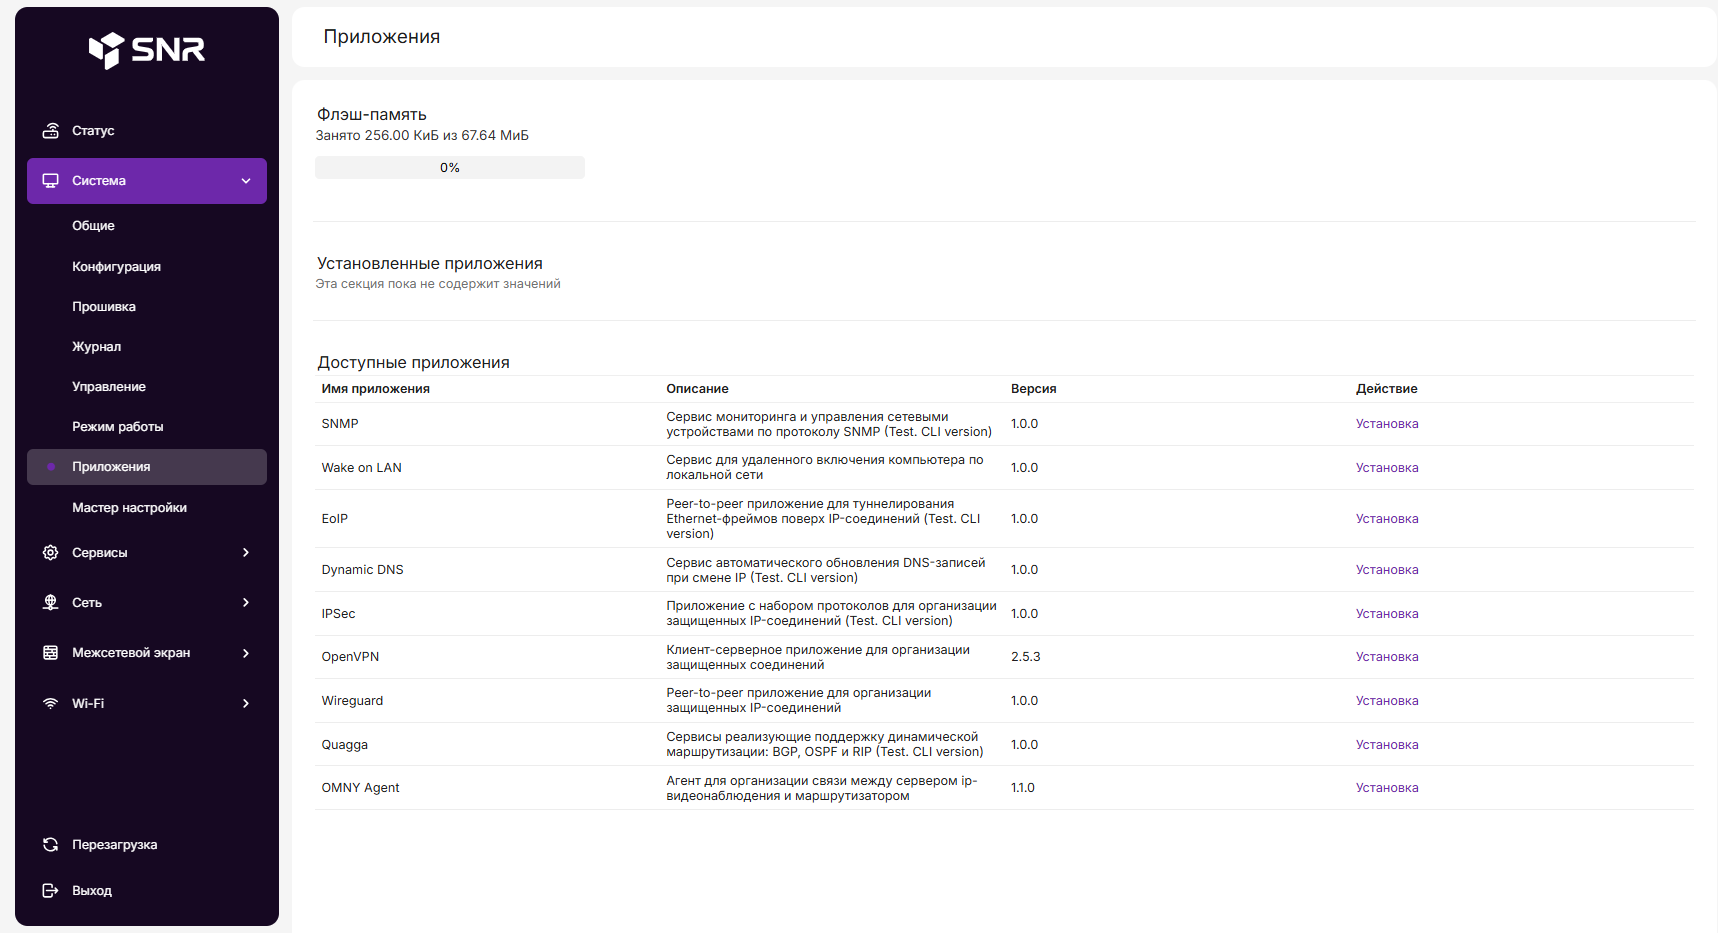Image resolution: width=1718 pixels, height=933 pixels.
Task: Click the flash memory usage bar
Action: point(450,168)
